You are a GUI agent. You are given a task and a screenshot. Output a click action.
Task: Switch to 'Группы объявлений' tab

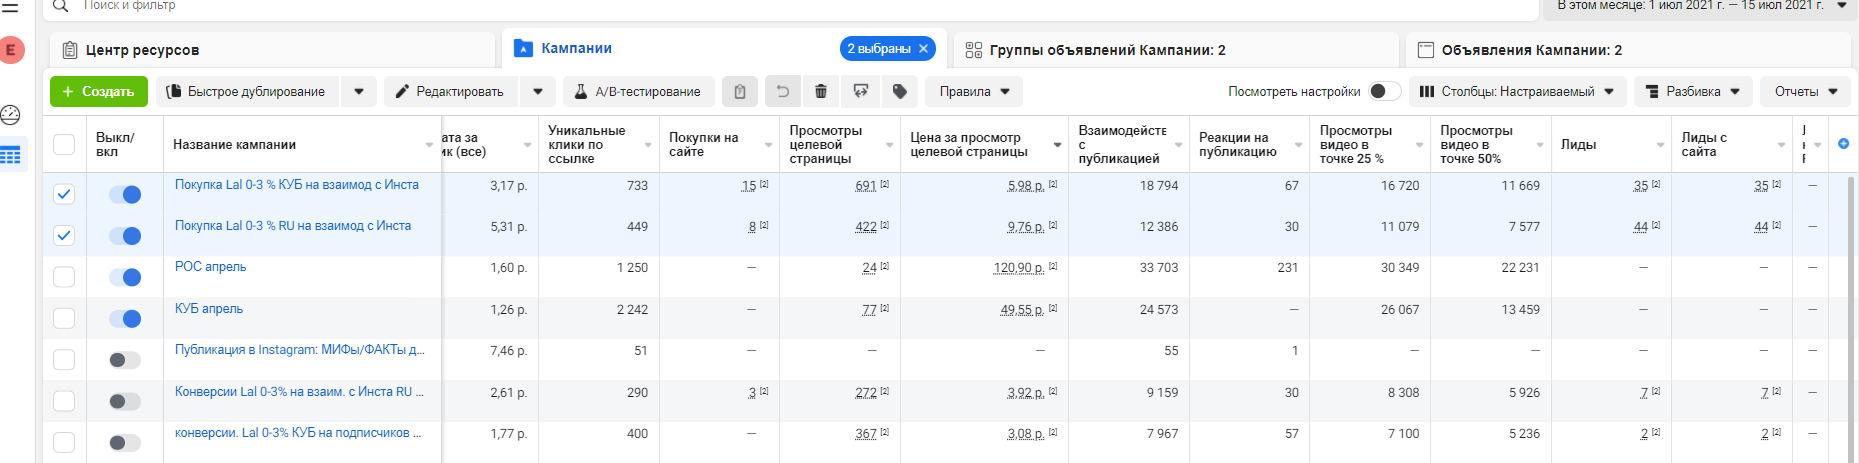pos(1107,50)
